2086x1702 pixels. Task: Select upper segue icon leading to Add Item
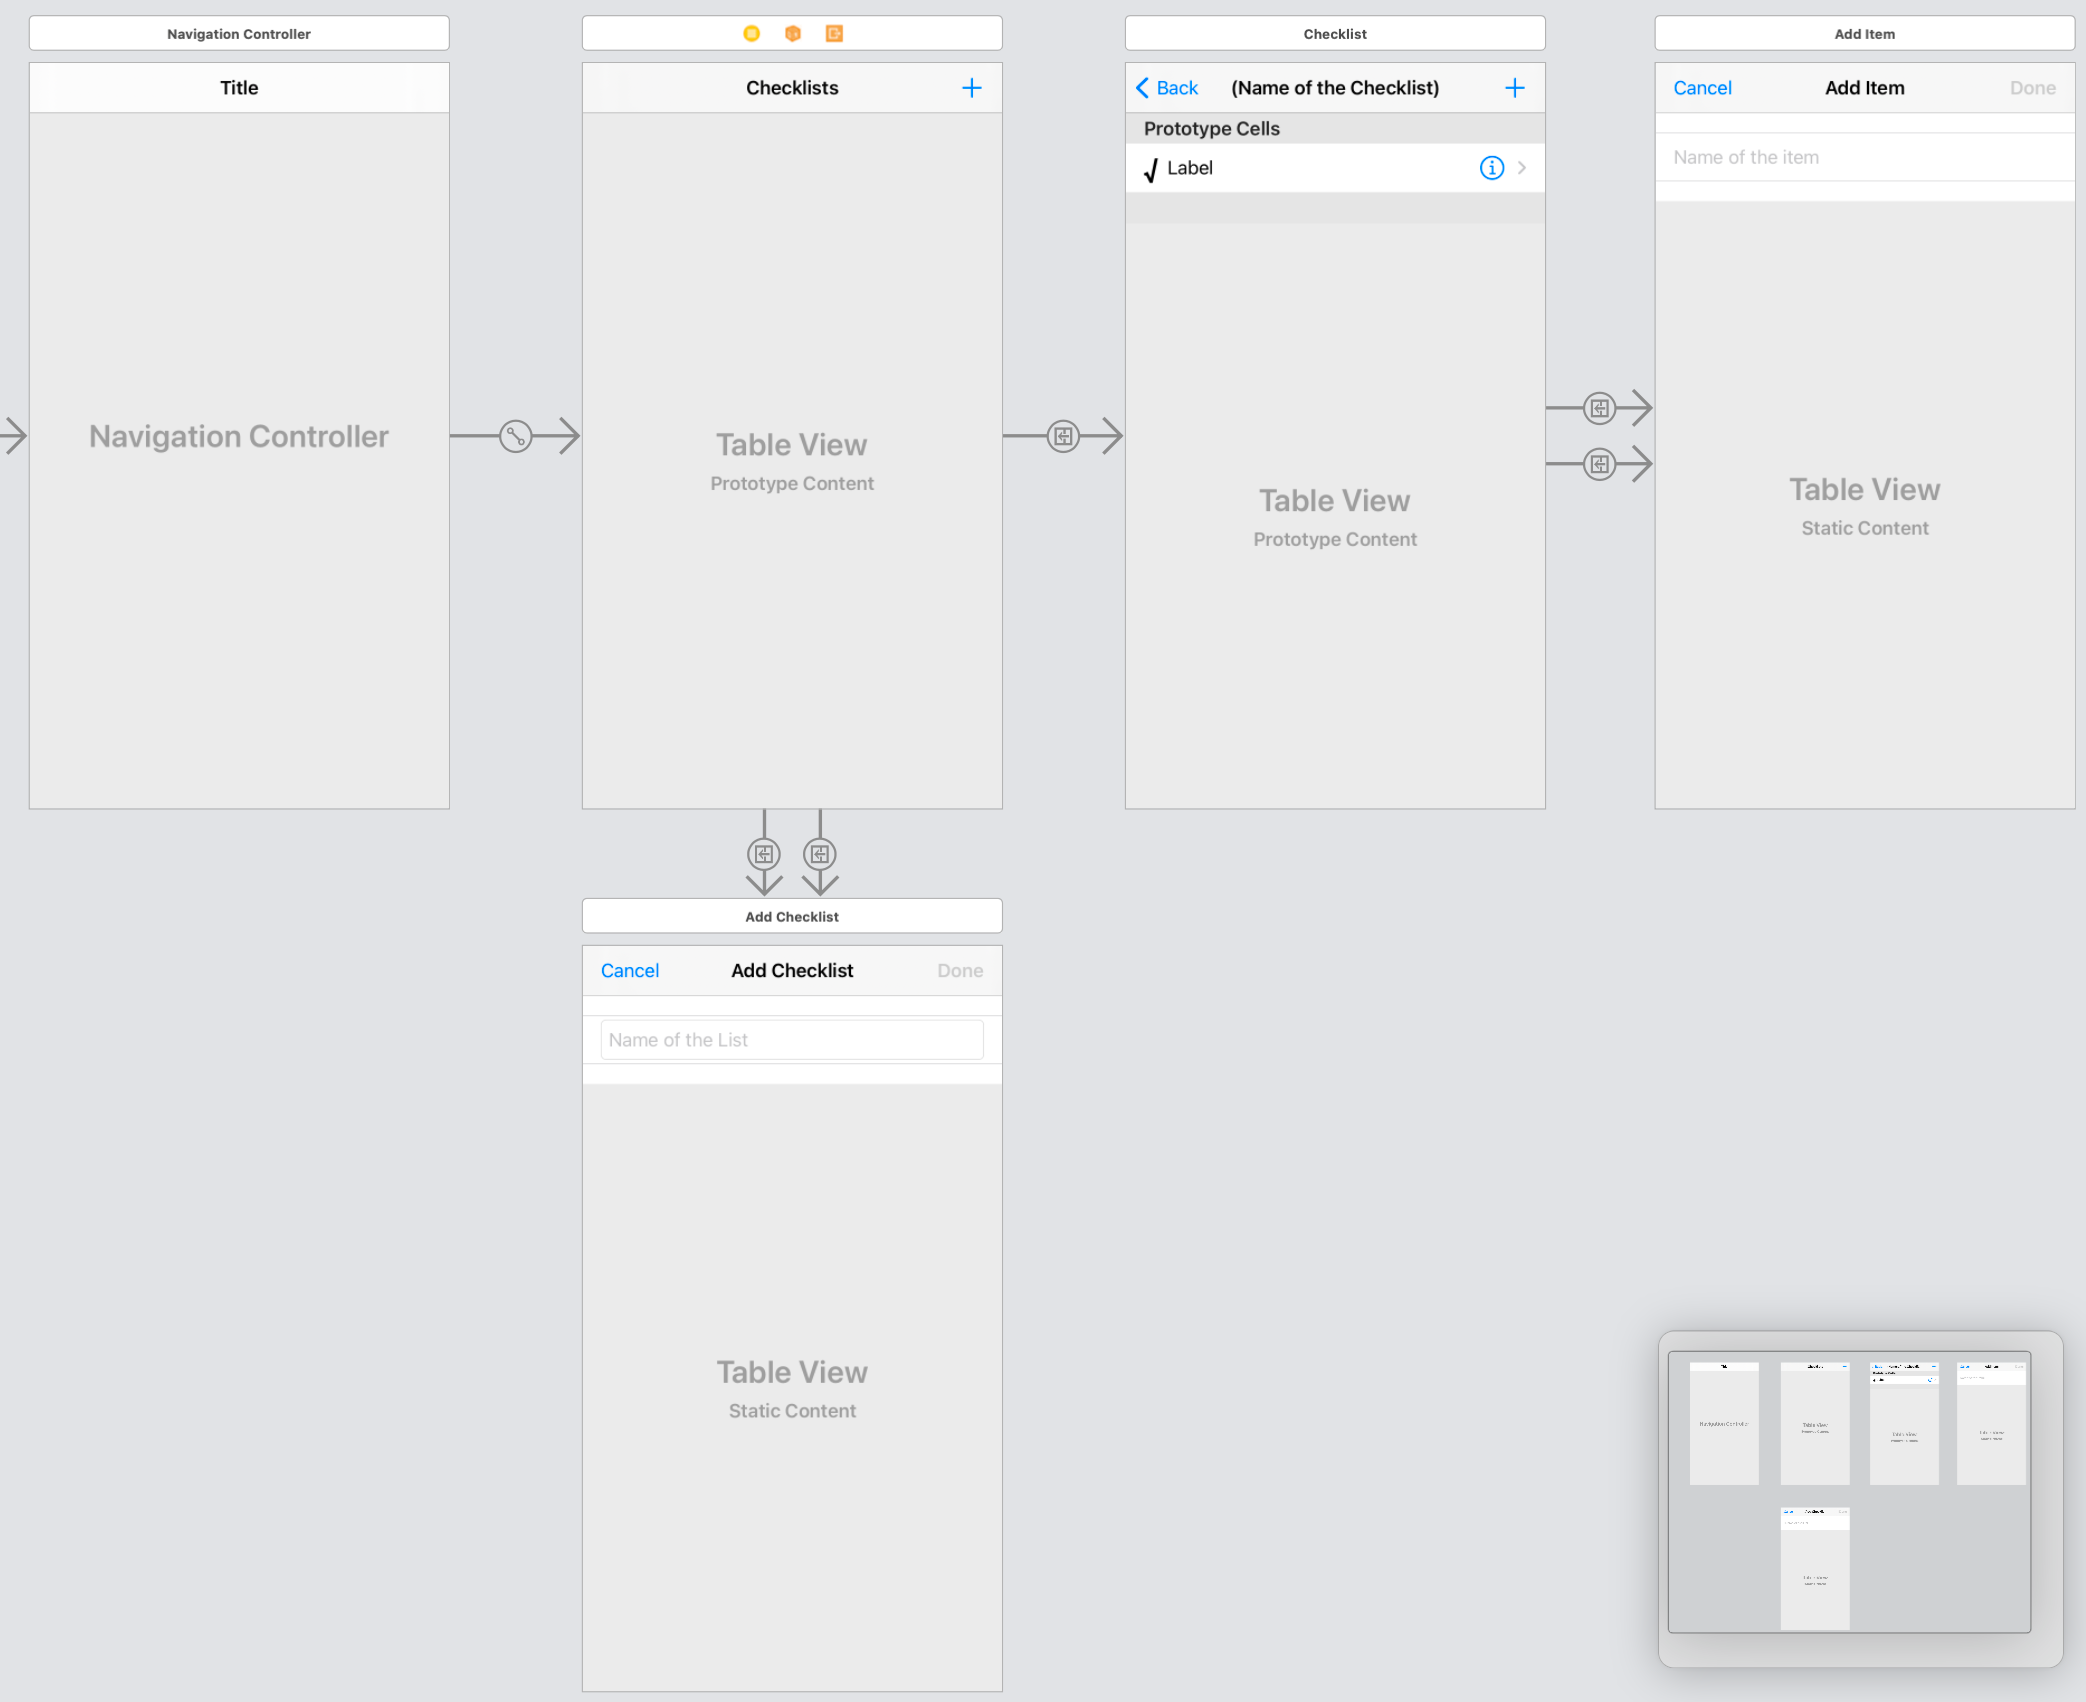tap(1599, 408)
